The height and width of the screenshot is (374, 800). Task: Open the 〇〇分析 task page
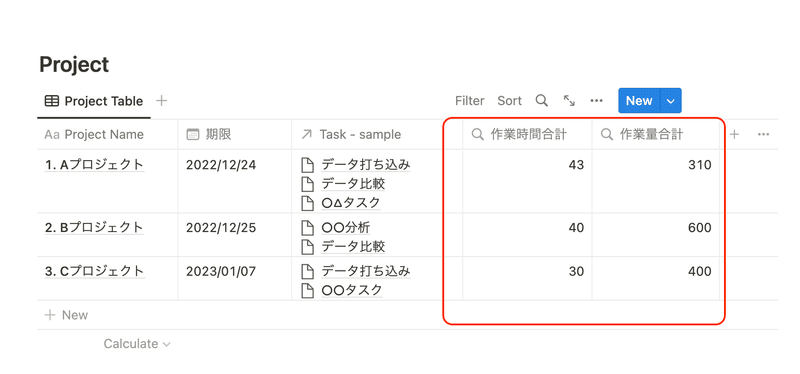345,227
